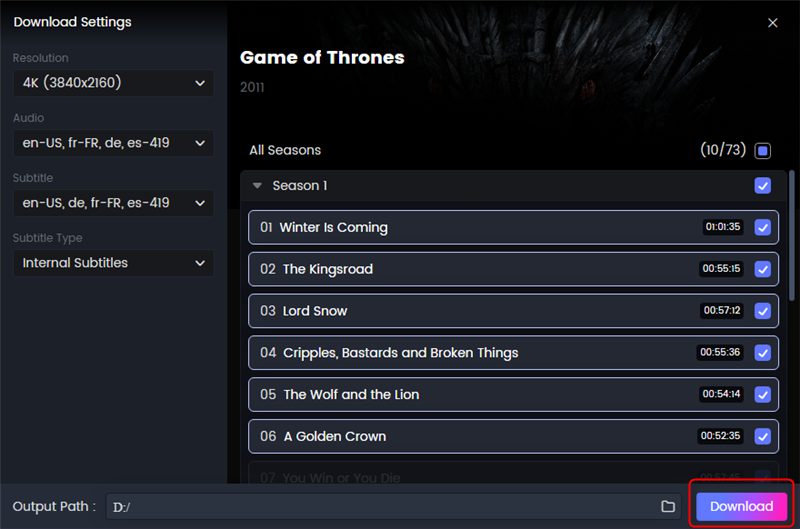Viewport: 800px width, 529px height.
Task: Click the folder icon to browse output path
Action: coord(668,506)
